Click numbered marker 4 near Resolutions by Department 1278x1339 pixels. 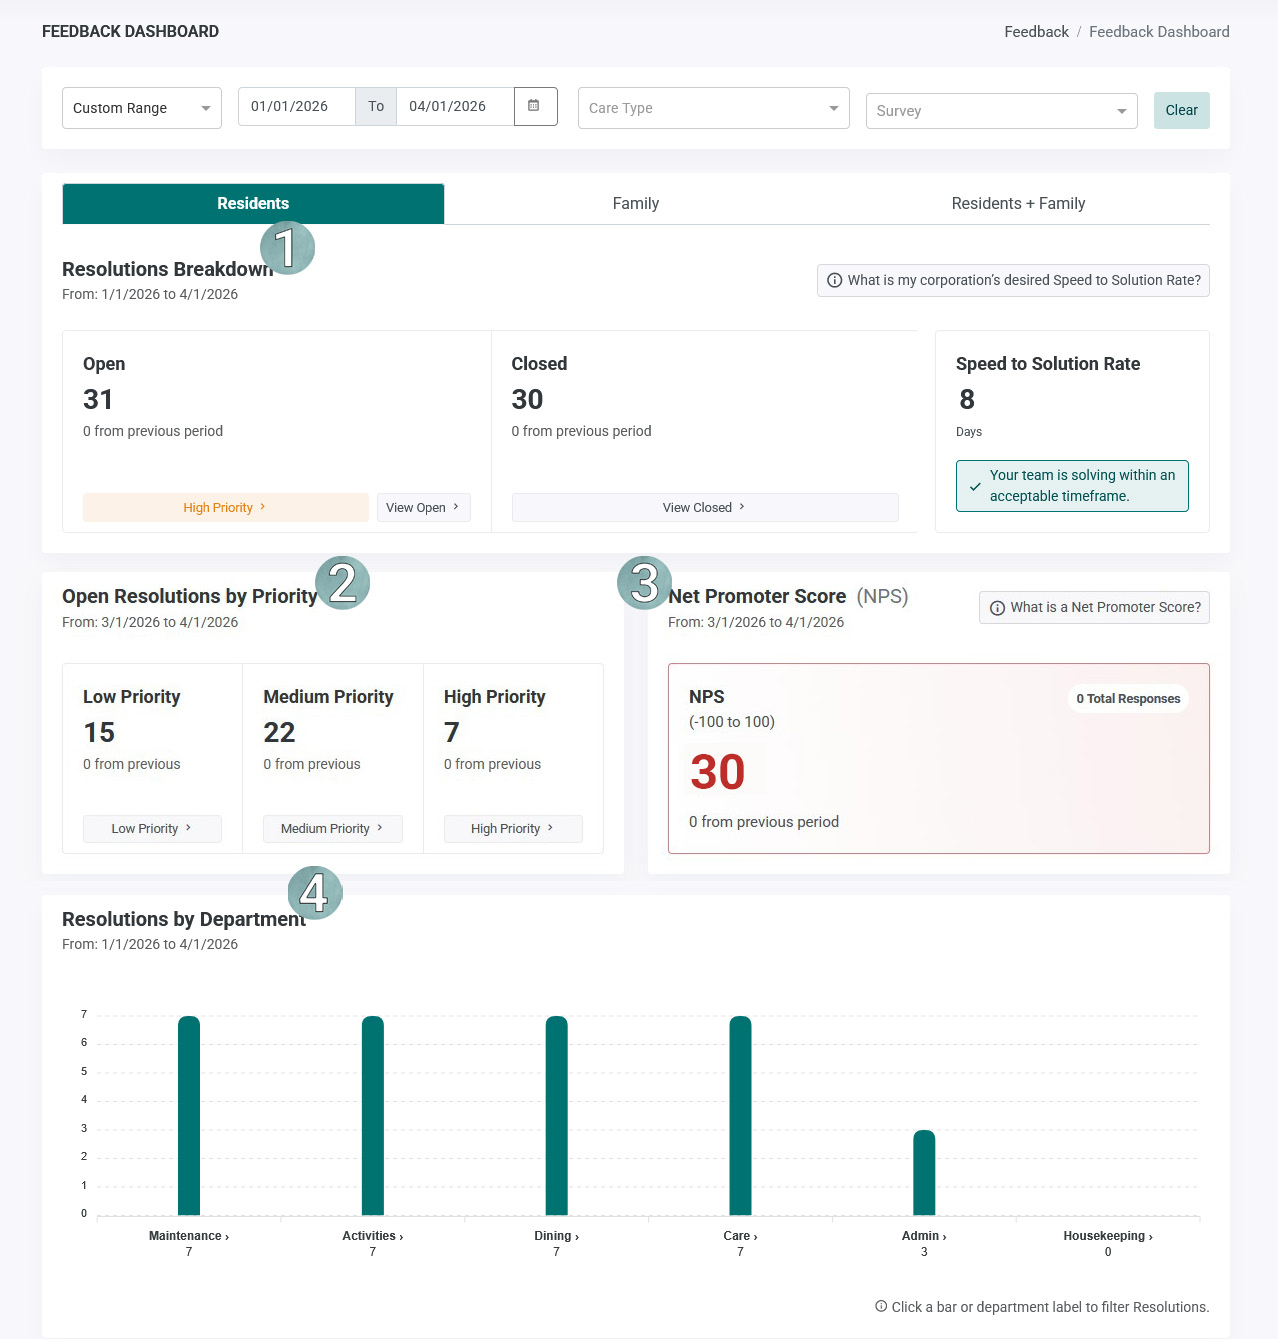(315, 893)
